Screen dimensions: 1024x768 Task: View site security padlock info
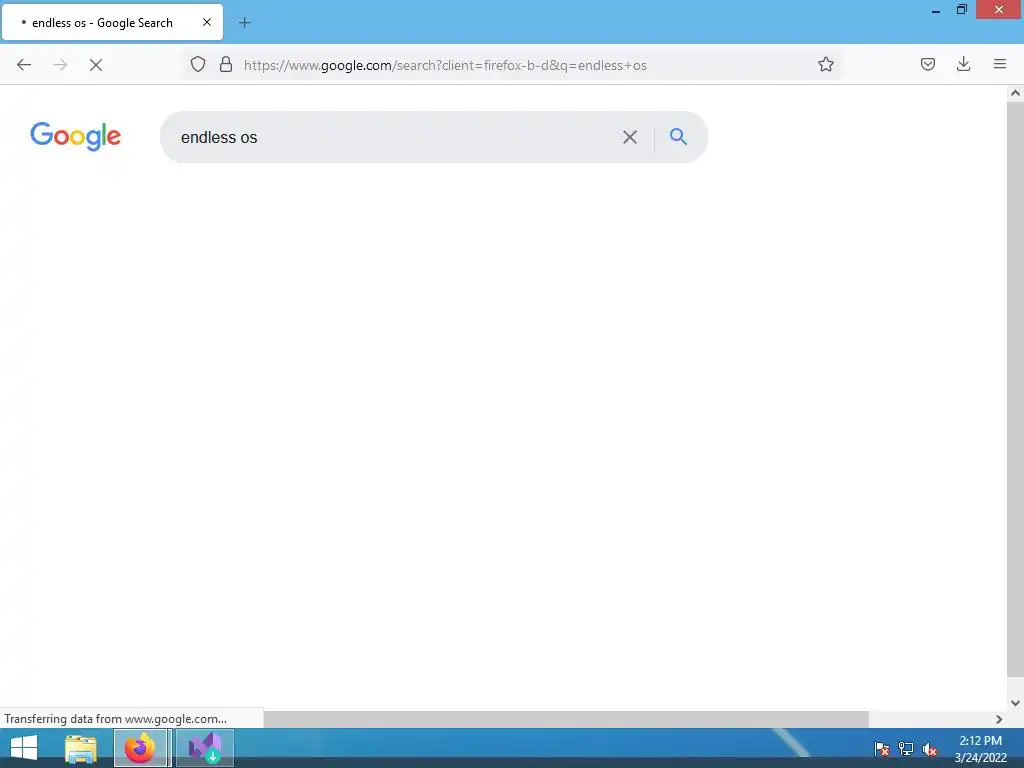click(x=226, y=65)
